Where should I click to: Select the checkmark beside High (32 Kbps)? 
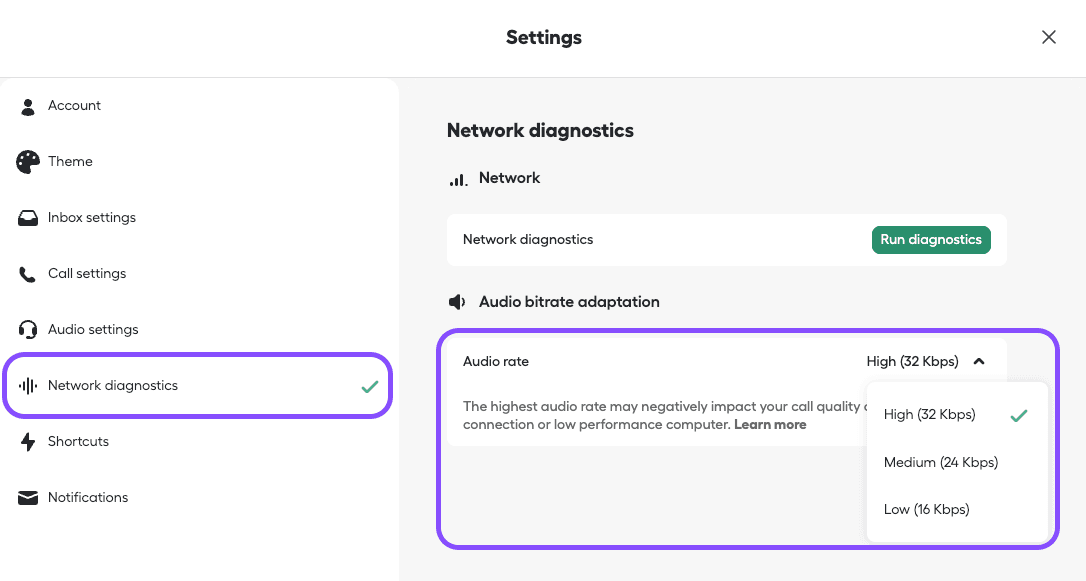click(x=1019, y=414)
